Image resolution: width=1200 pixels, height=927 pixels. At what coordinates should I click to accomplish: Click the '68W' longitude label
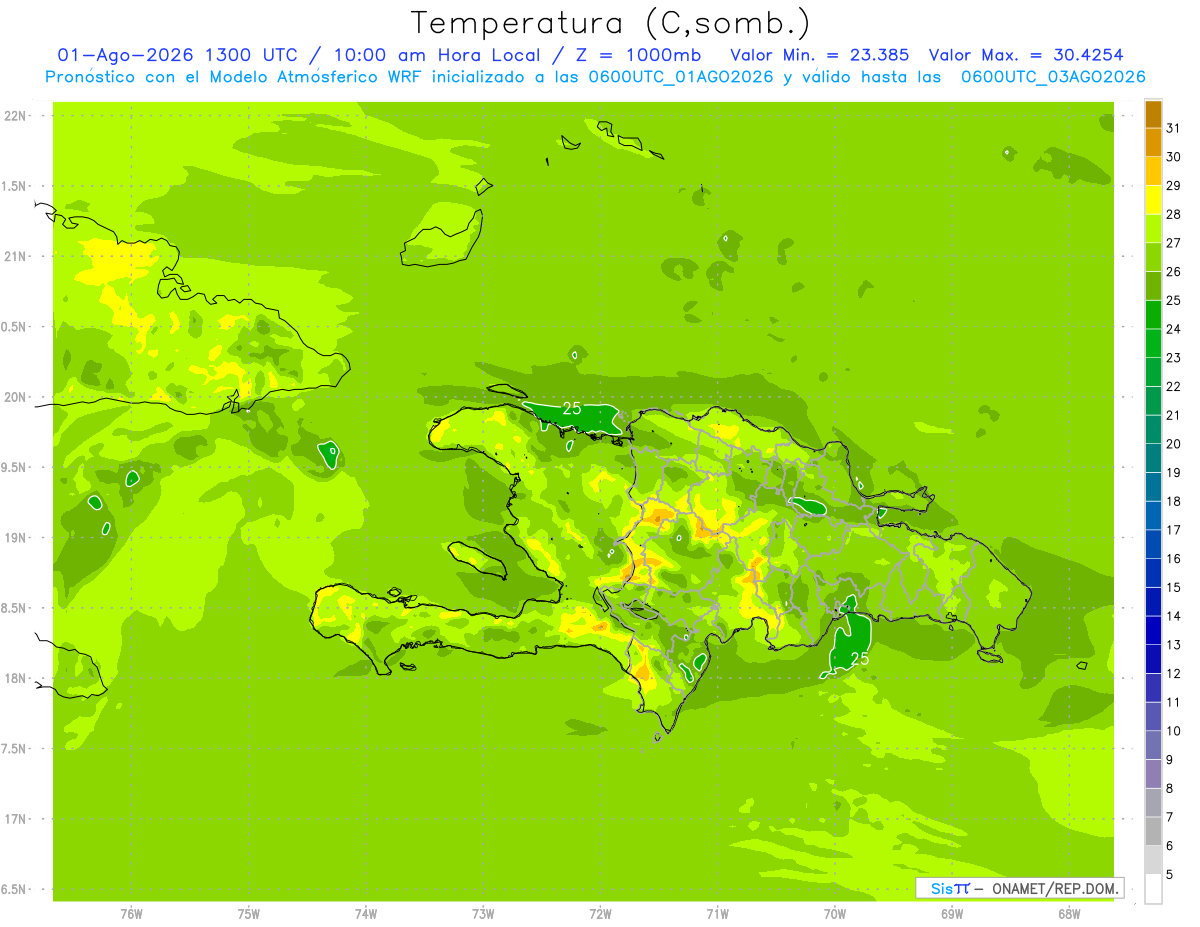1069,914
